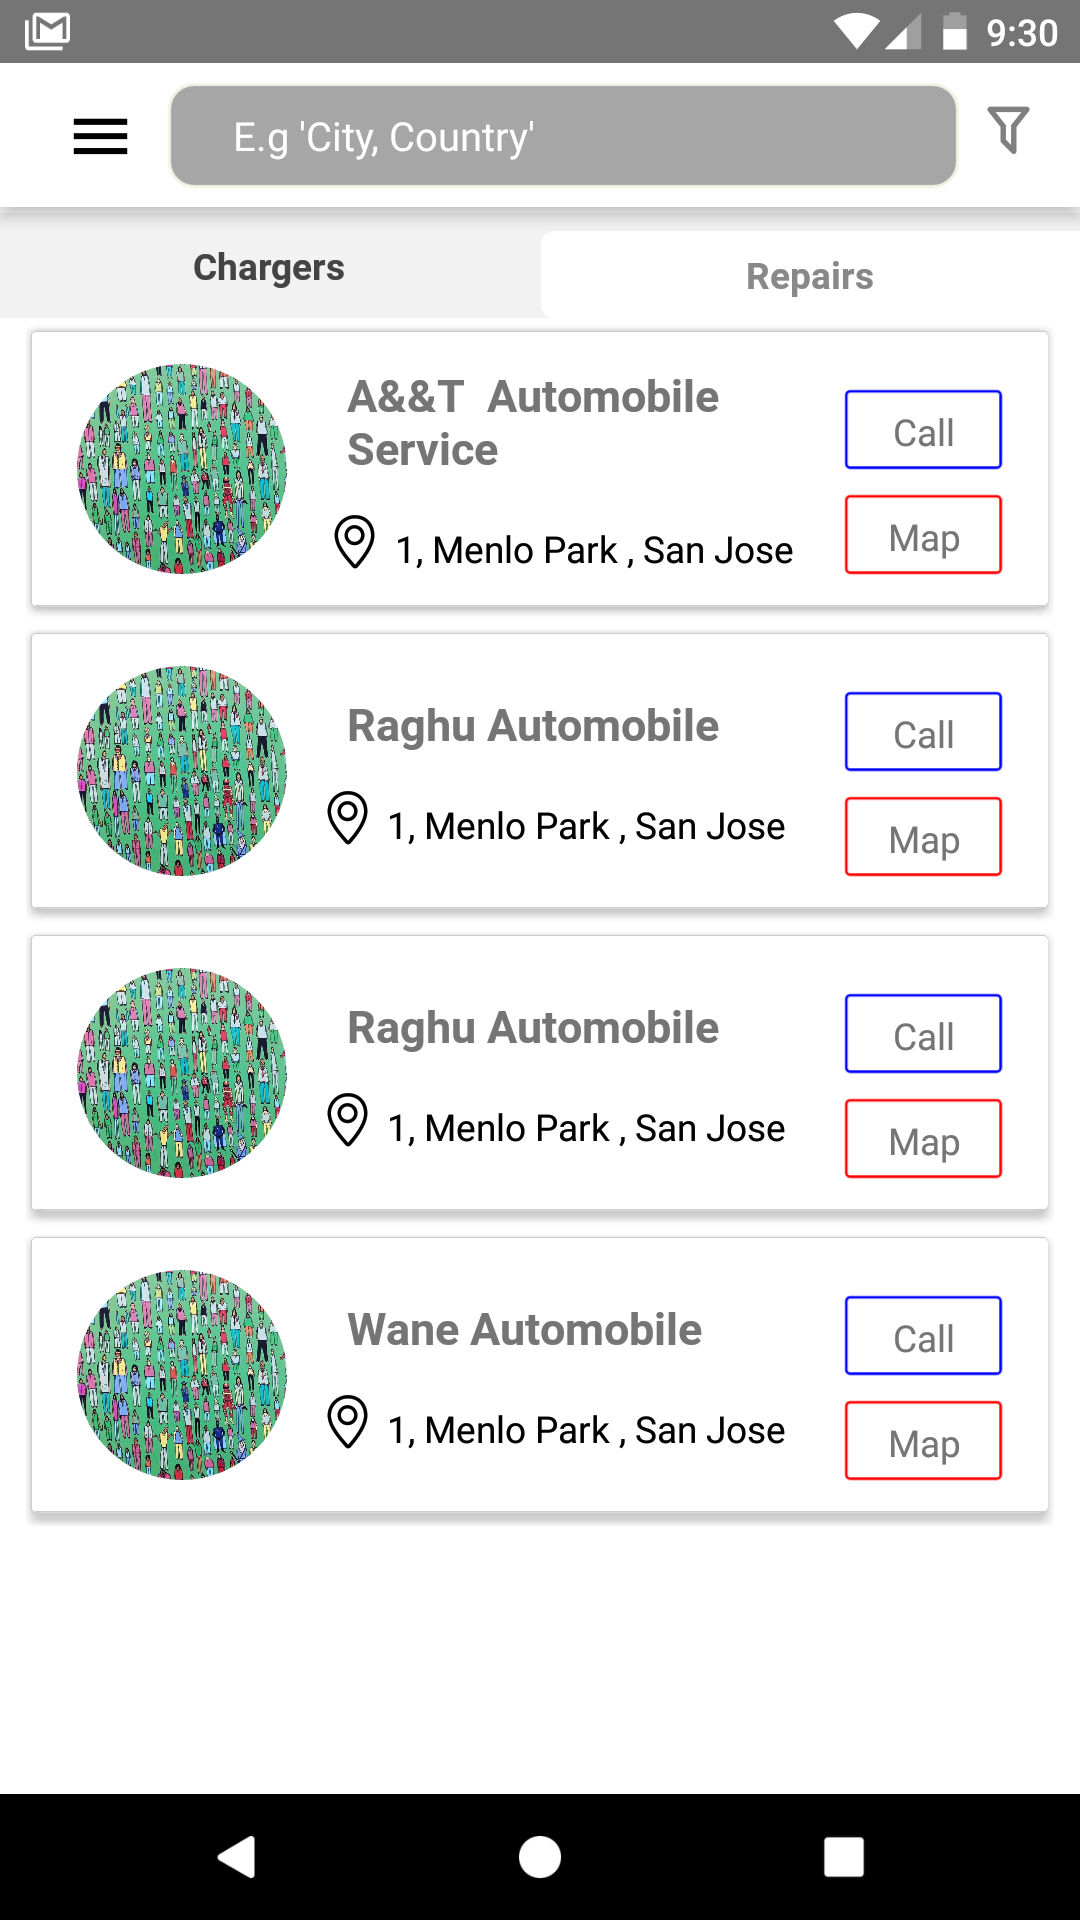Image resolution: width=1080 pixels, height=1920 pixels.
Task: Open map for A&&T Automobile Service
Action: [923, 535]
